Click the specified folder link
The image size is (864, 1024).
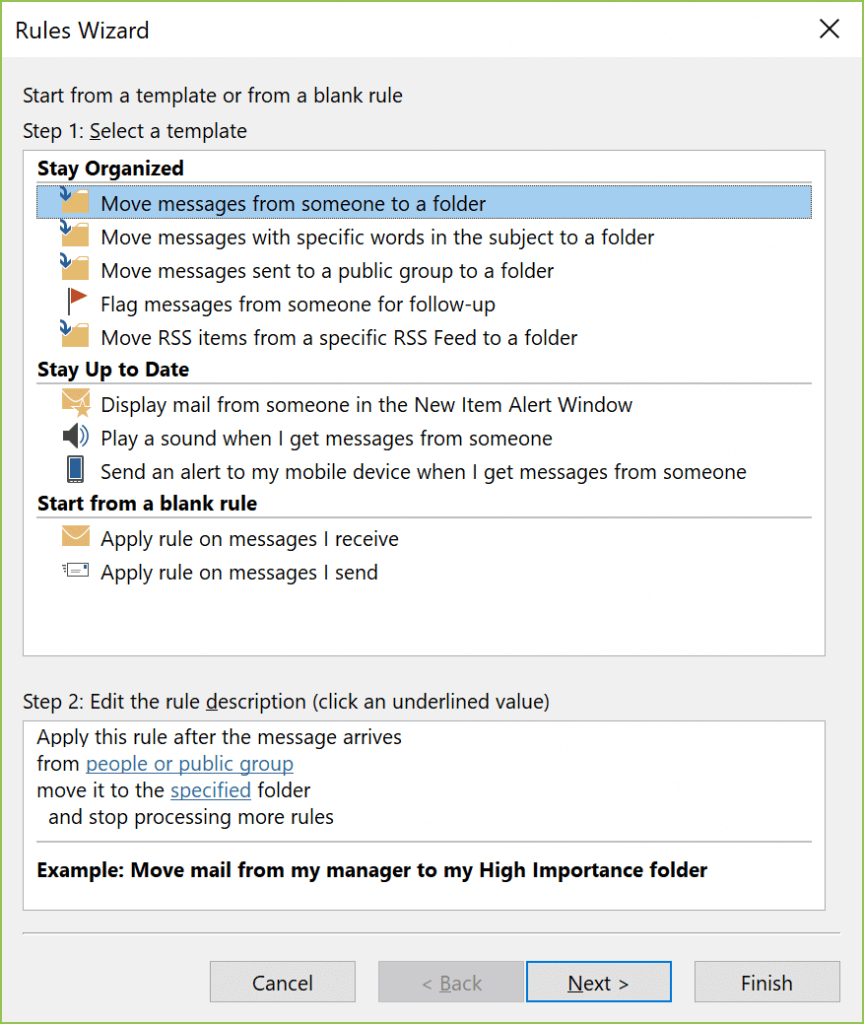point(210,789)
